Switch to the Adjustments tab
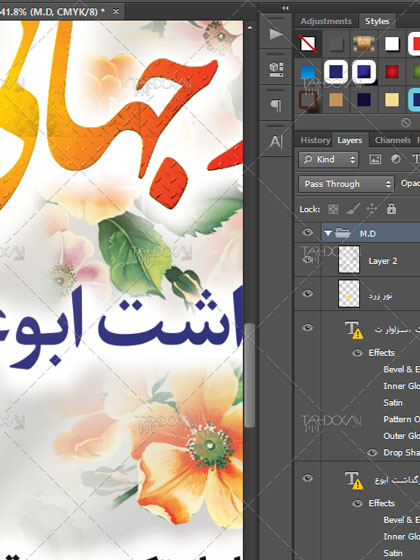420x560 pixels. pos(326,21)
